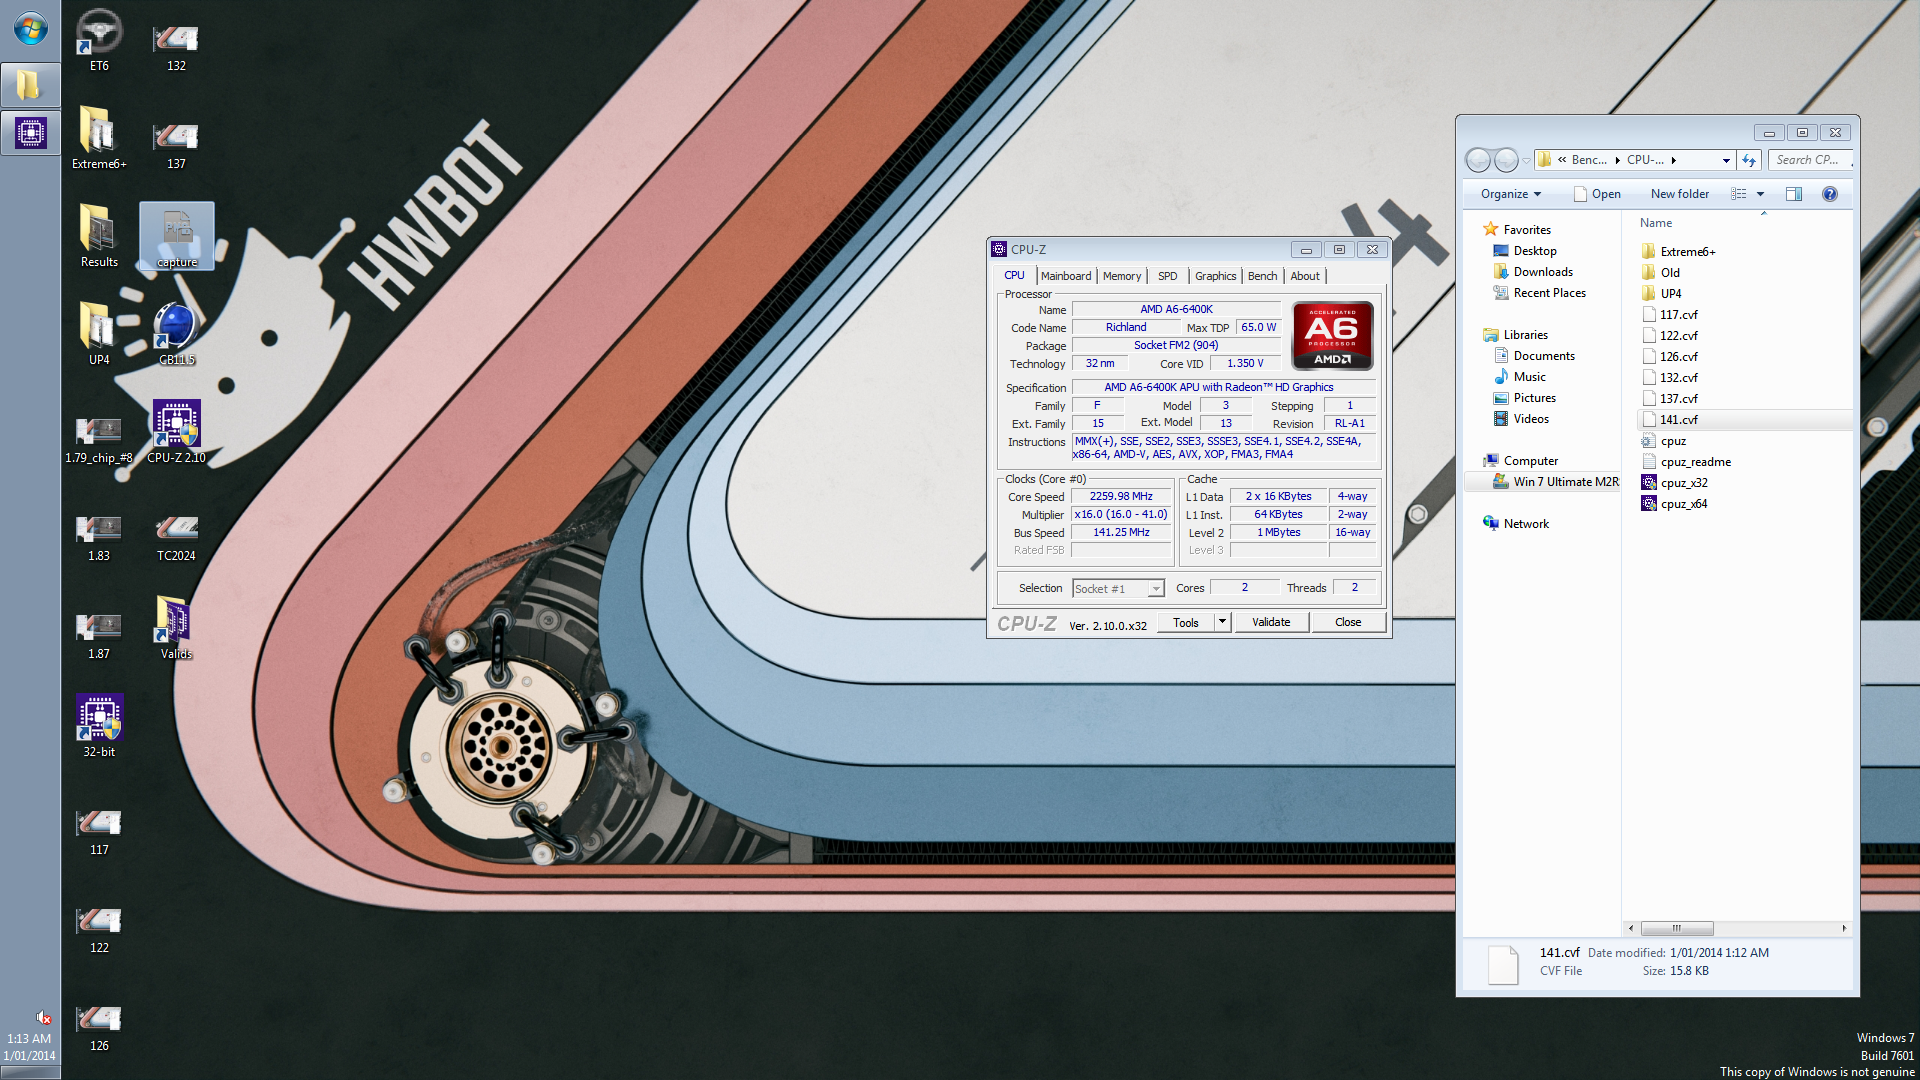Open the 1.87 desktop icon
The image size is (1920, 1080).
coord(99,636)
